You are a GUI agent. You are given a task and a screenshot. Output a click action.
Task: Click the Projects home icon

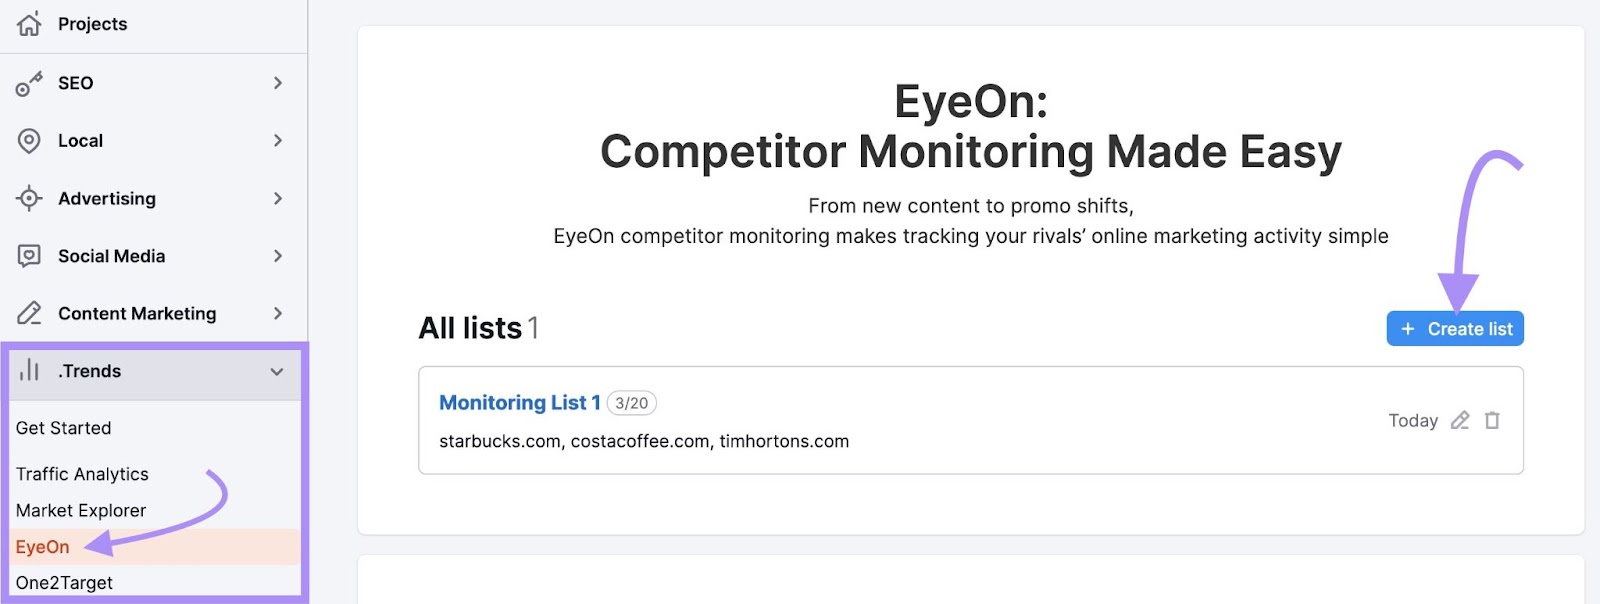(30, 23)
